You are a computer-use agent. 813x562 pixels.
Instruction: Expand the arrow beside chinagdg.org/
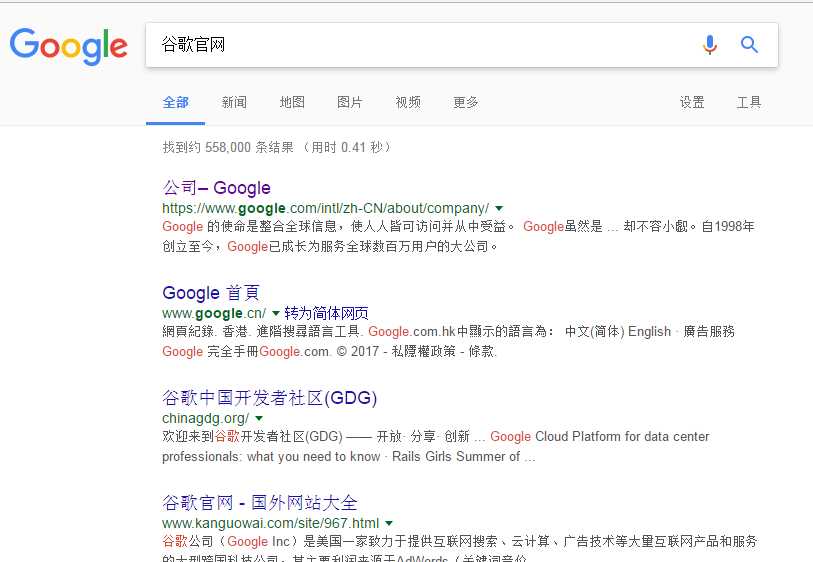point(259,418)
